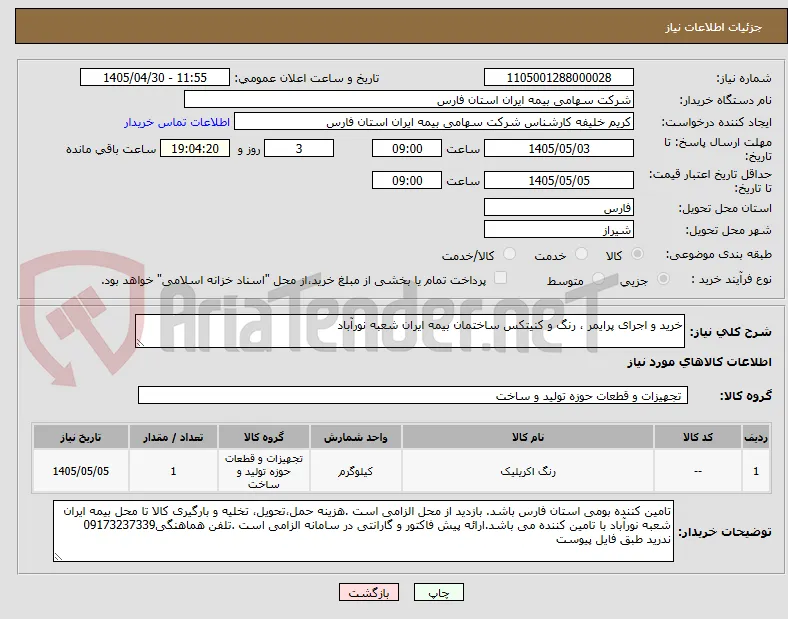Click the need number field 1105001288000028
Image resolution: width=788 pixels, height=619 pixels.
coord(559,77)
